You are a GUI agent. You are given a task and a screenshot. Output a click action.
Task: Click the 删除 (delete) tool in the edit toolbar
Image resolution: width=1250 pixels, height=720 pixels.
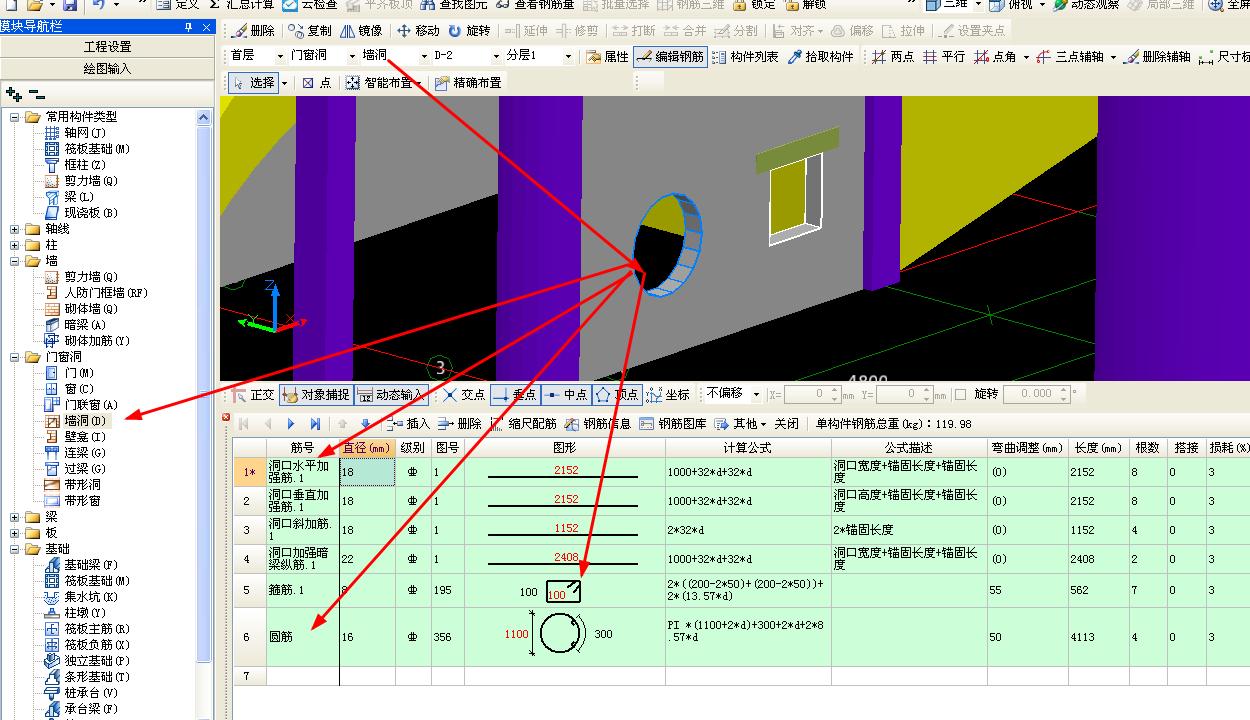pos(253,31)
